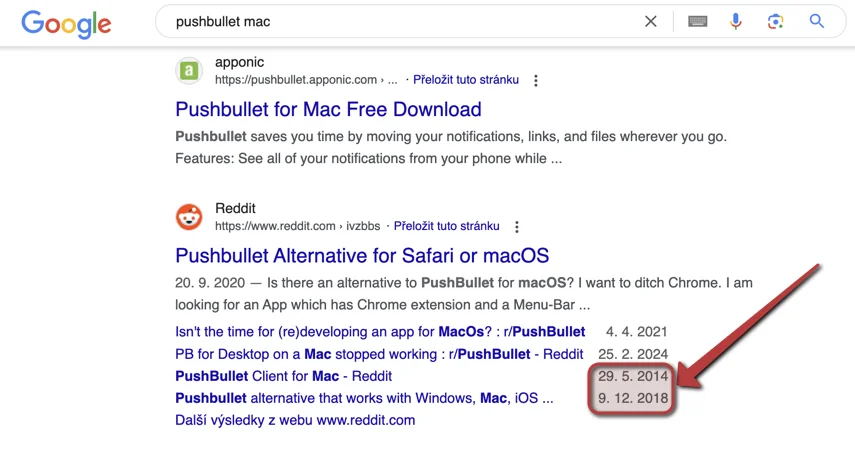Open the three-dot menu for the apponic result
Image resolution: width=855 pixels, height=467 pixels.
[535, 81]
